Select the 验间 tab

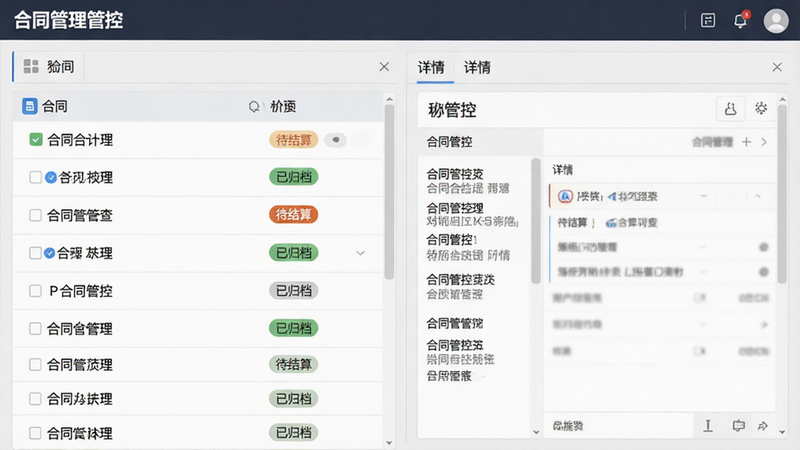point(49,66)
